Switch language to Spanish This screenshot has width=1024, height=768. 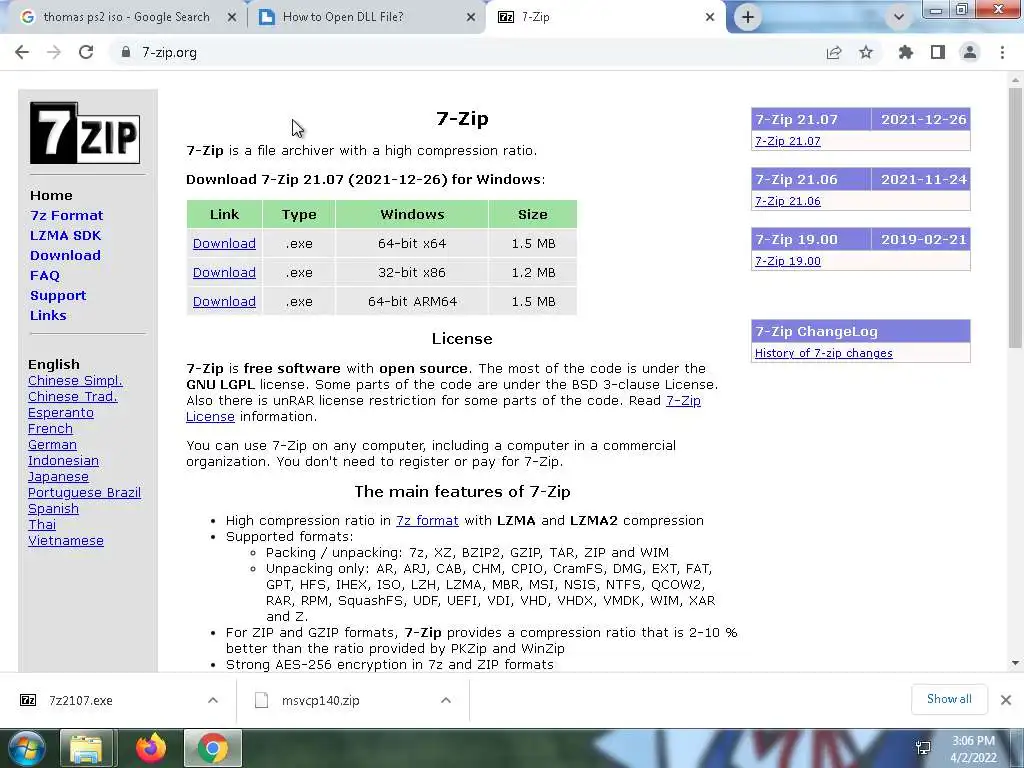(x=53, y=509)
